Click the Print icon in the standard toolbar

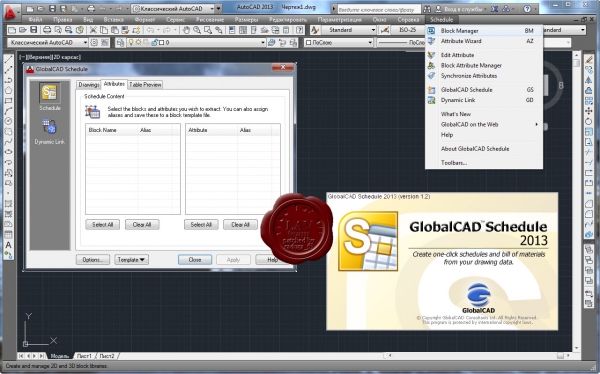[47, 30]
